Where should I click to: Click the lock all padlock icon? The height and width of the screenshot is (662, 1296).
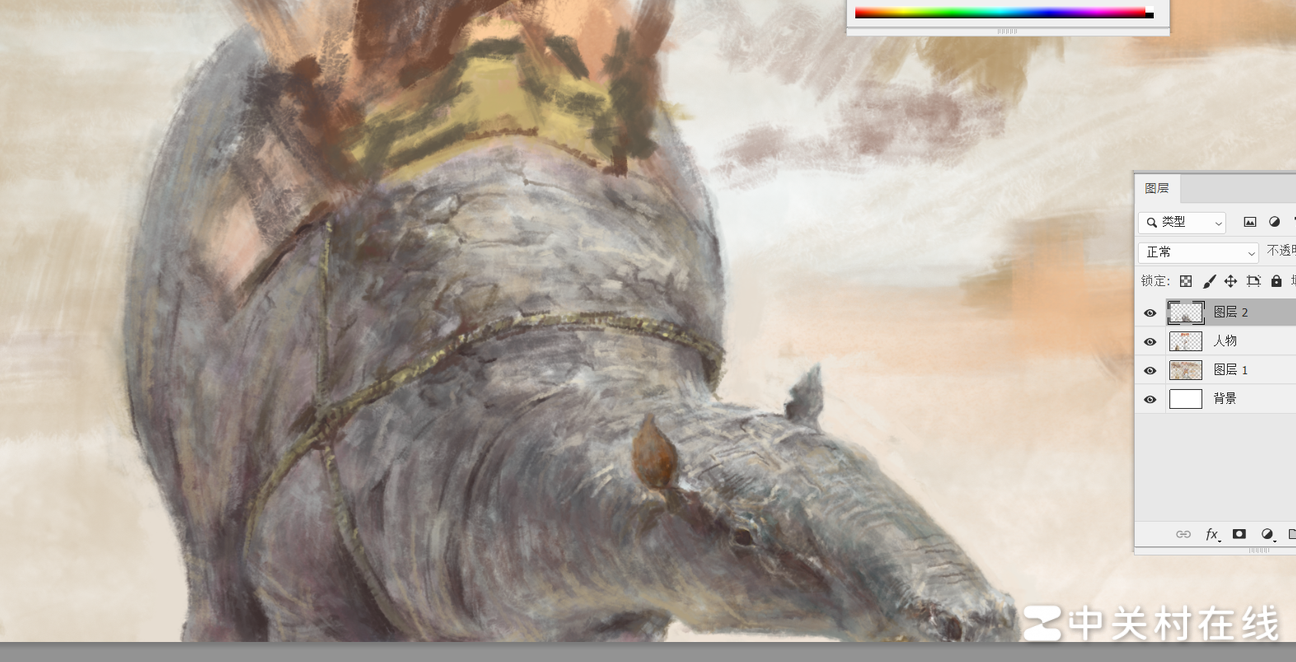pos(1276,282)
